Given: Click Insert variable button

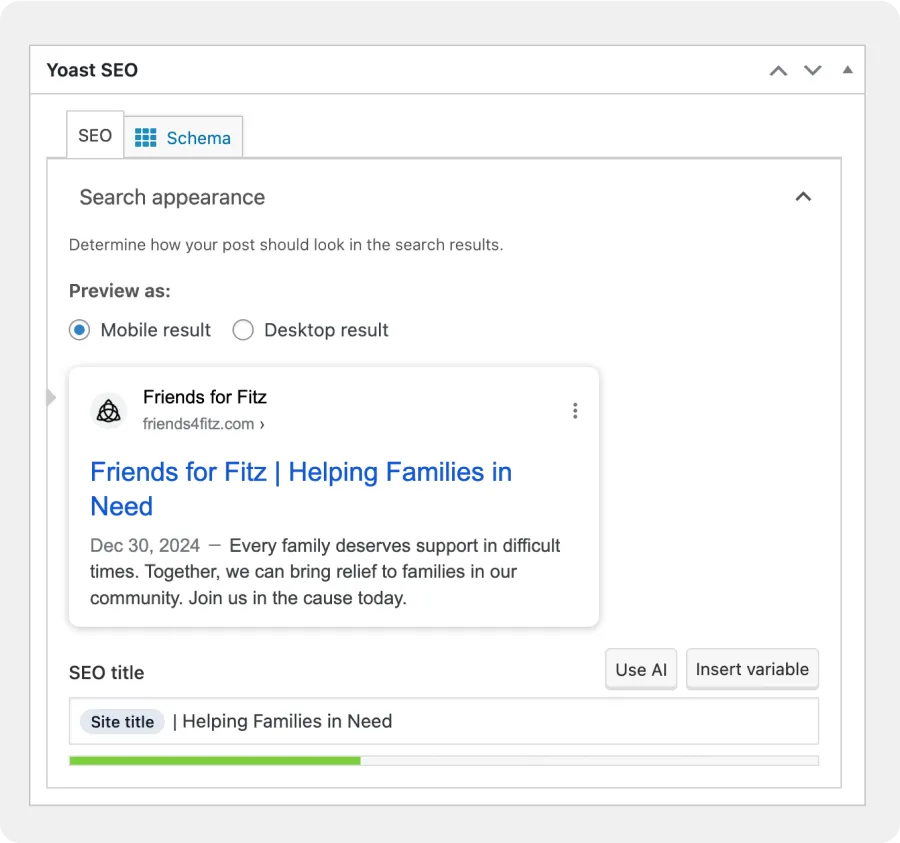Looking at the screenshot, I should click(x=752, y=669).
